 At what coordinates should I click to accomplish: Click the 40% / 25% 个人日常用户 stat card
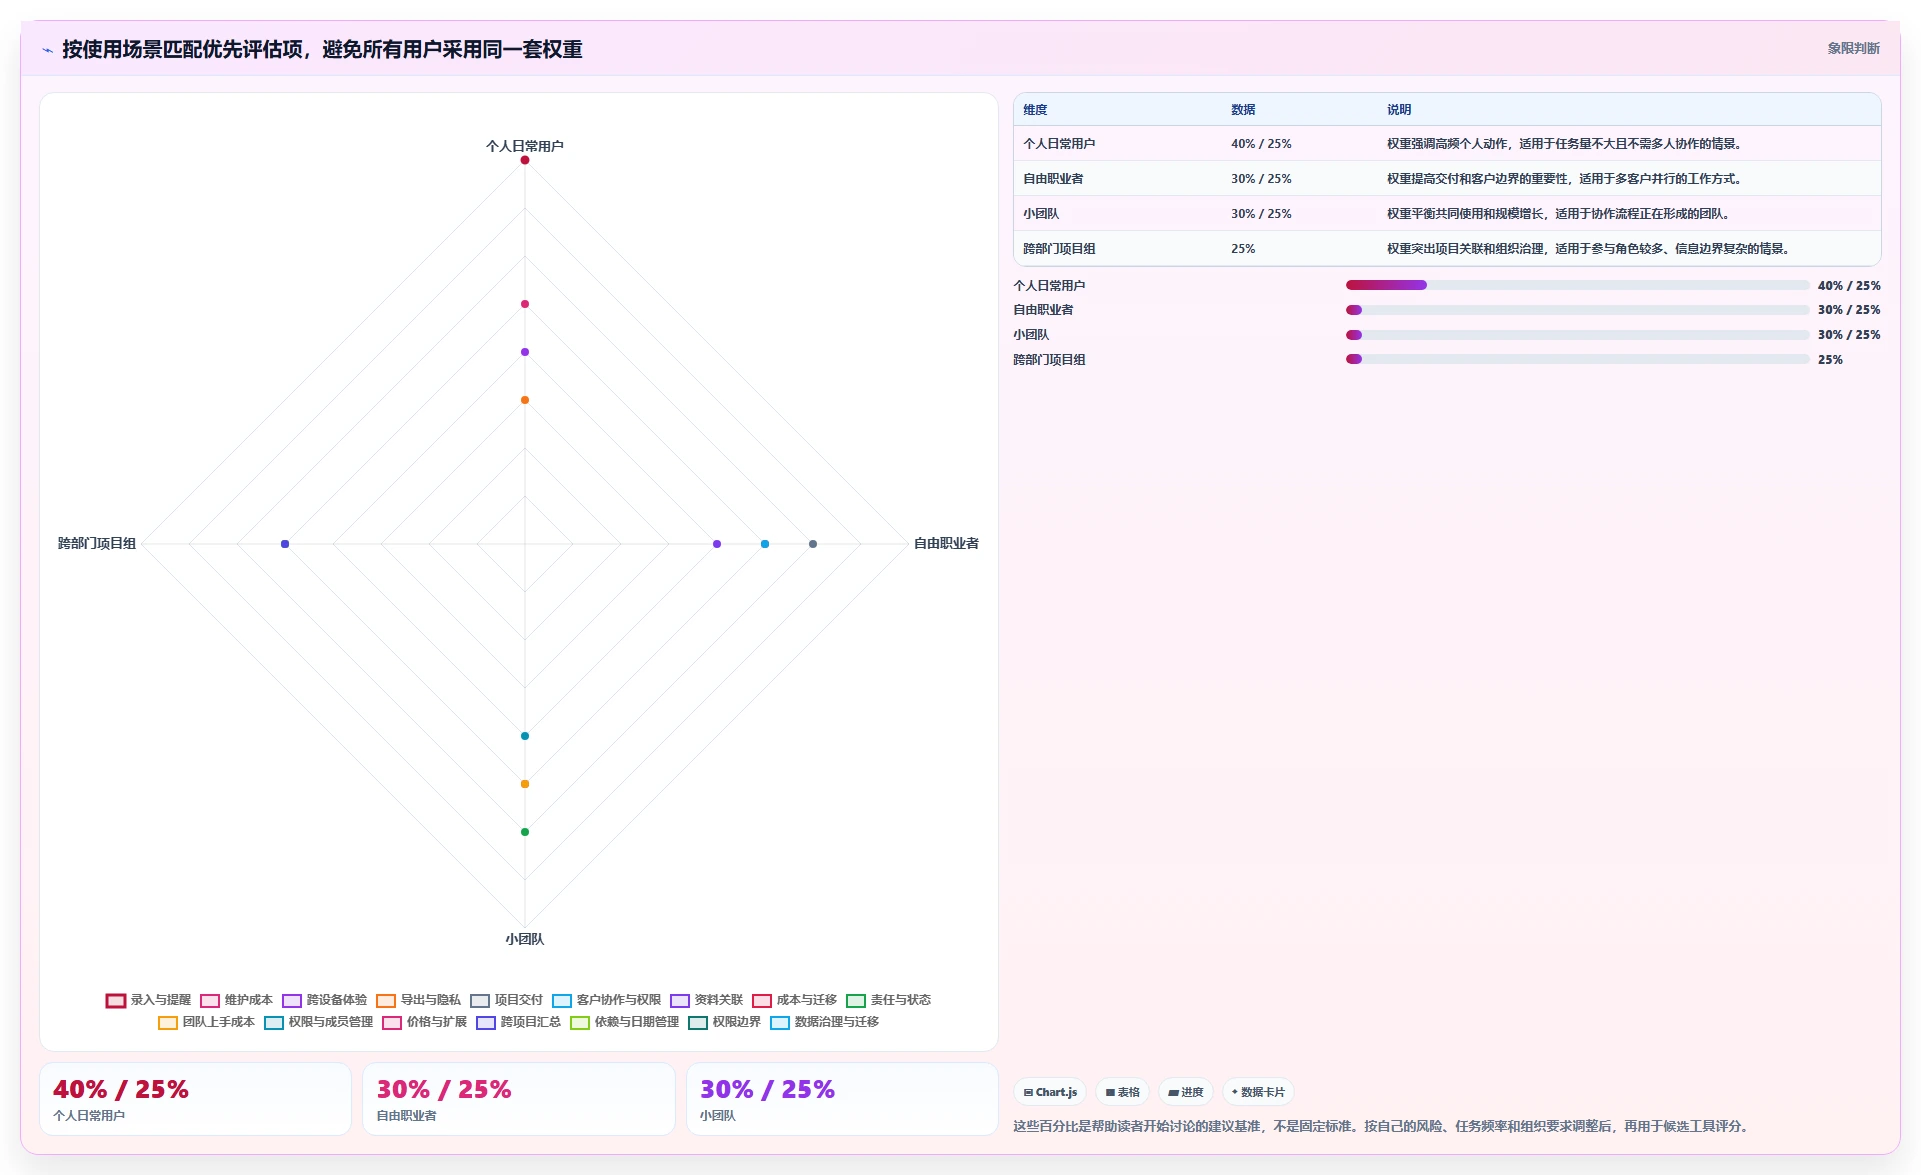[195, 1099]
